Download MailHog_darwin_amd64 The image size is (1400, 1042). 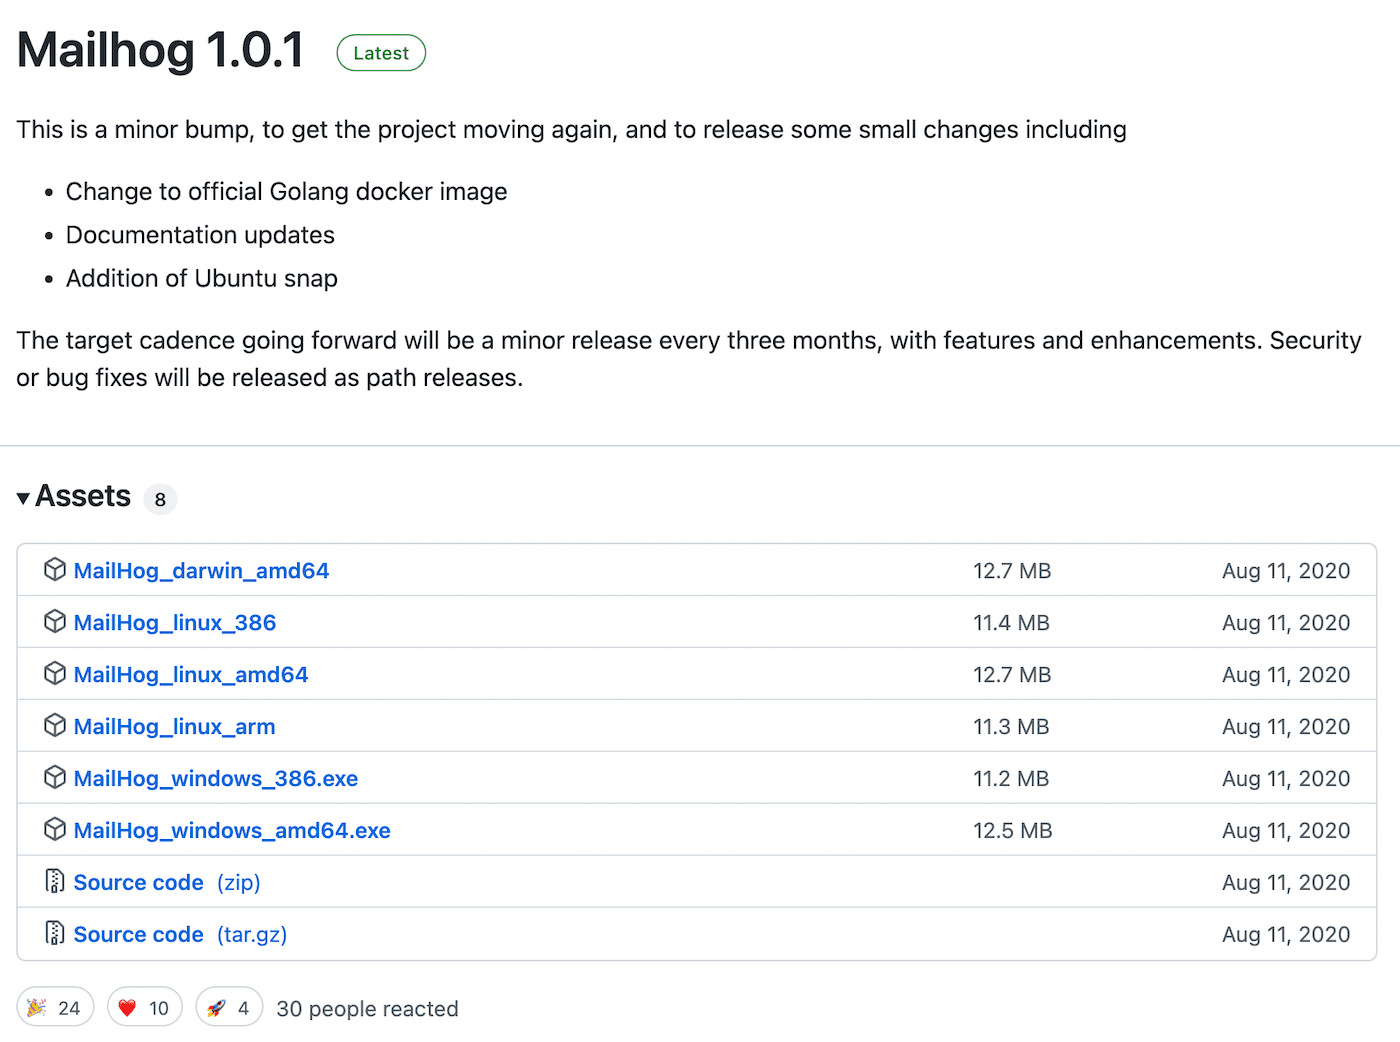pos(201,570)
